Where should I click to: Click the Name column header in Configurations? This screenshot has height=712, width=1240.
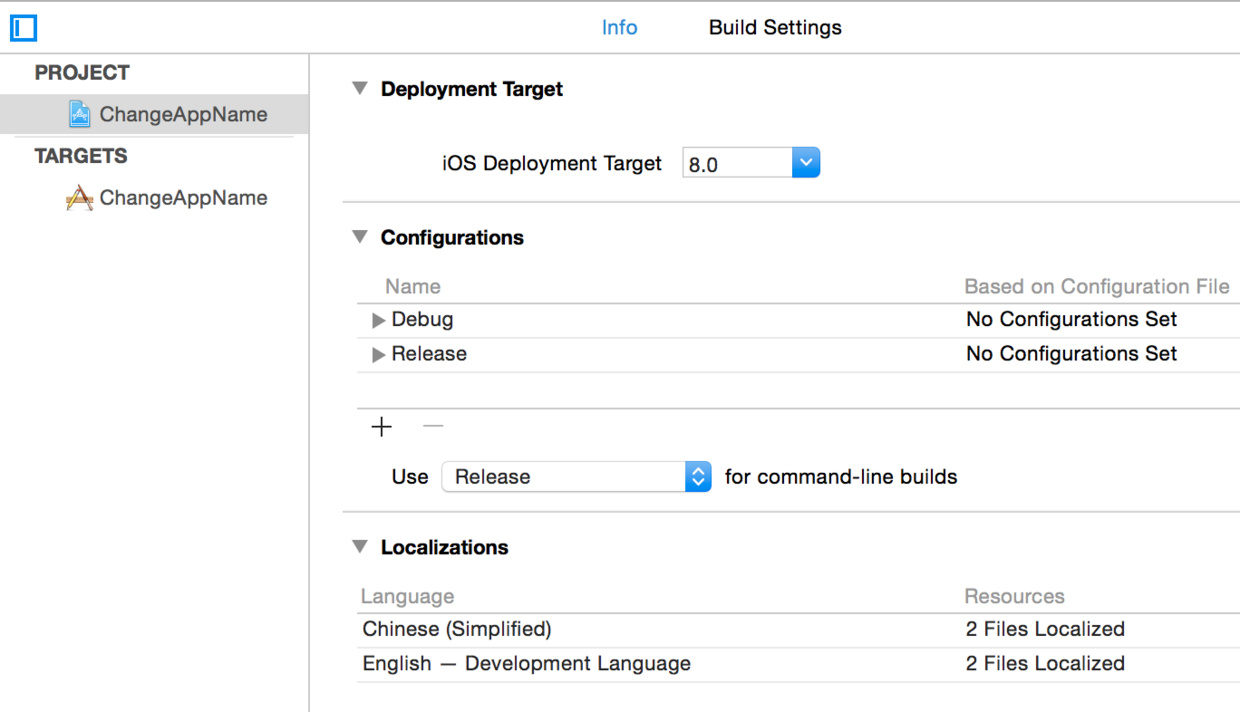tap(413, 287)
